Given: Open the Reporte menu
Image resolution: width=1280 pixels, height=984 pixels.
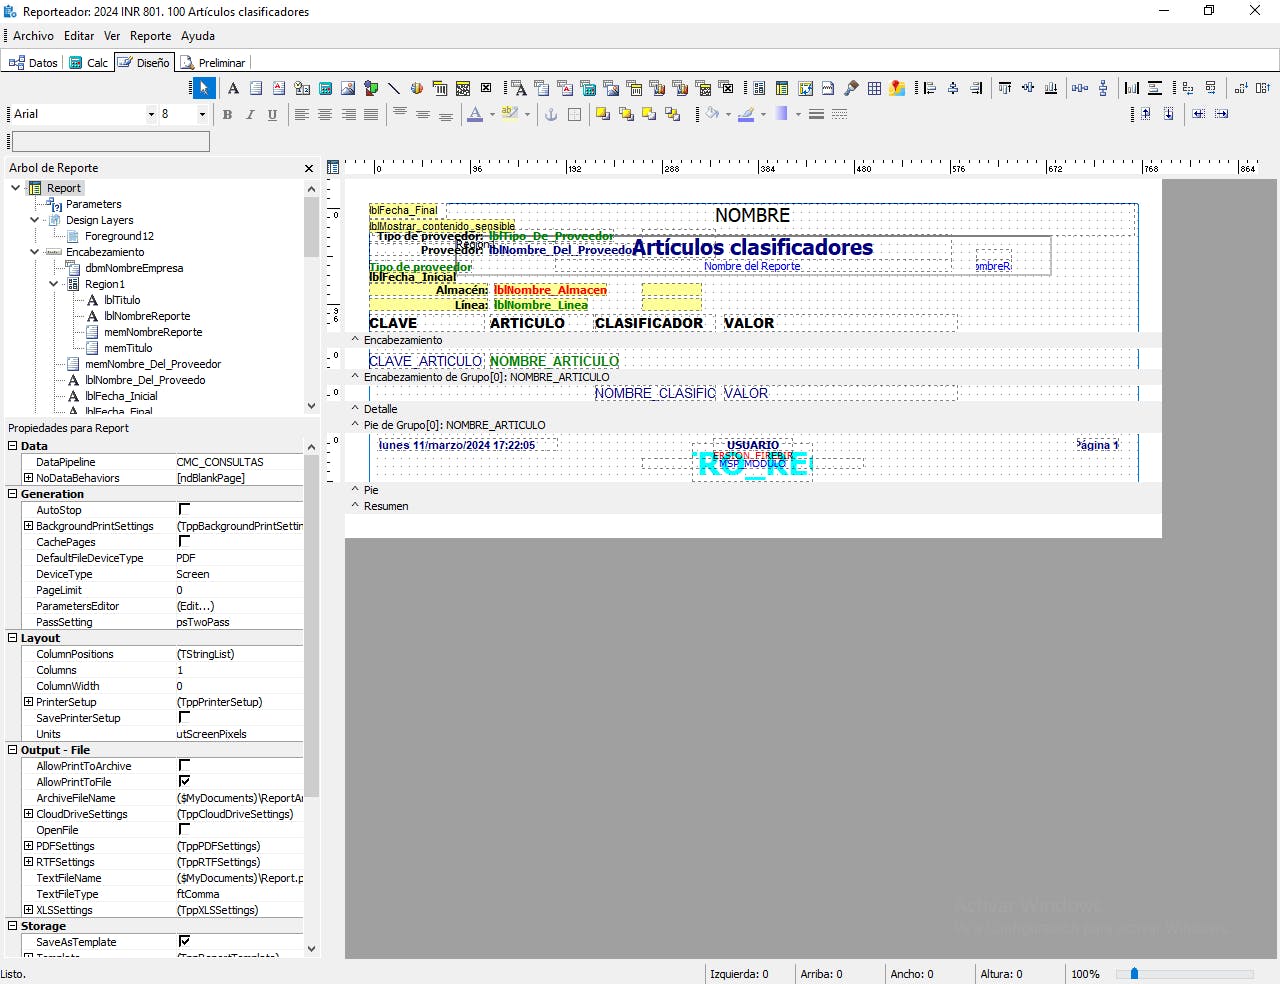Looking at the screenshot, I should (150, 36).
